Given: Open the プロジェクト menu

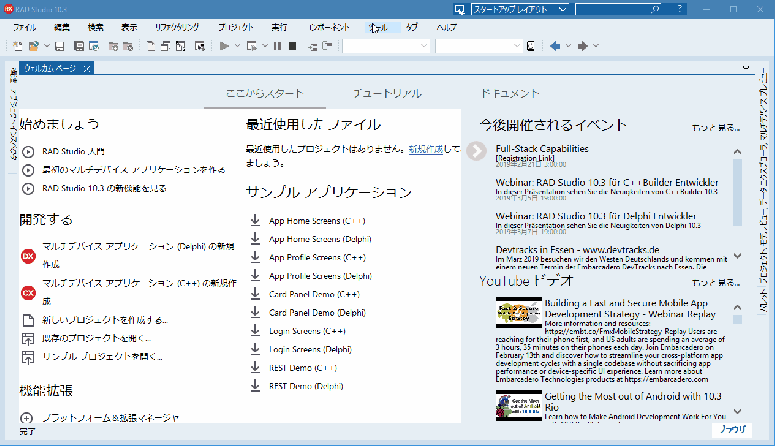Looking at the screenshot, I should click(236, 28).
